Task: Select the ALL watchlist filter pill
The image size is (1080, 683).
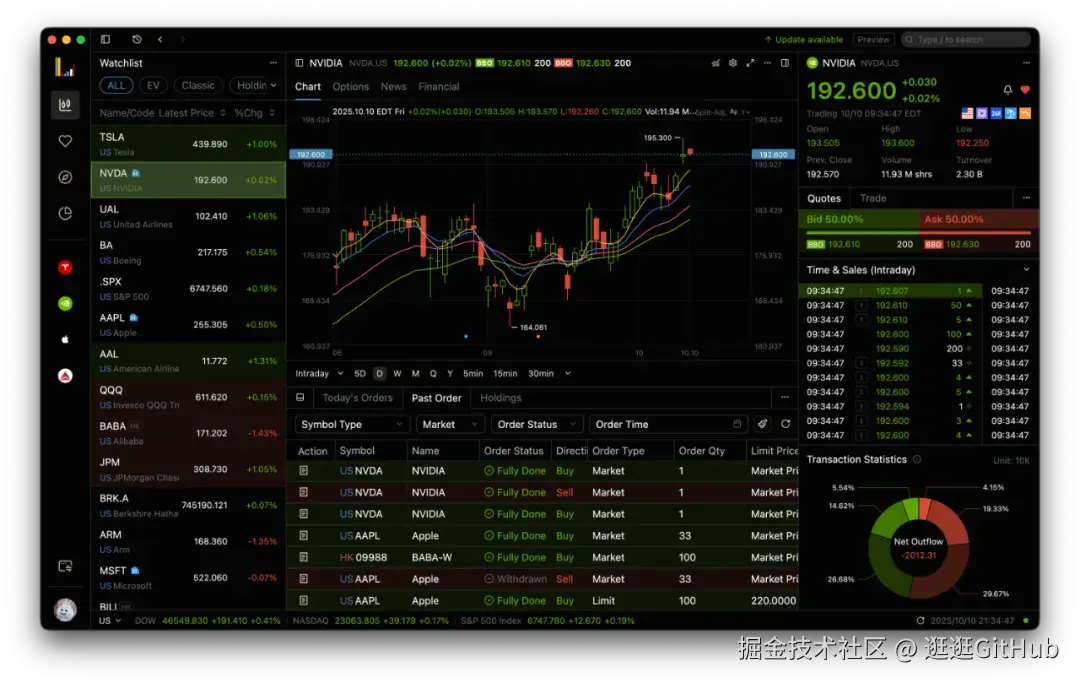Action: [116, 85]
